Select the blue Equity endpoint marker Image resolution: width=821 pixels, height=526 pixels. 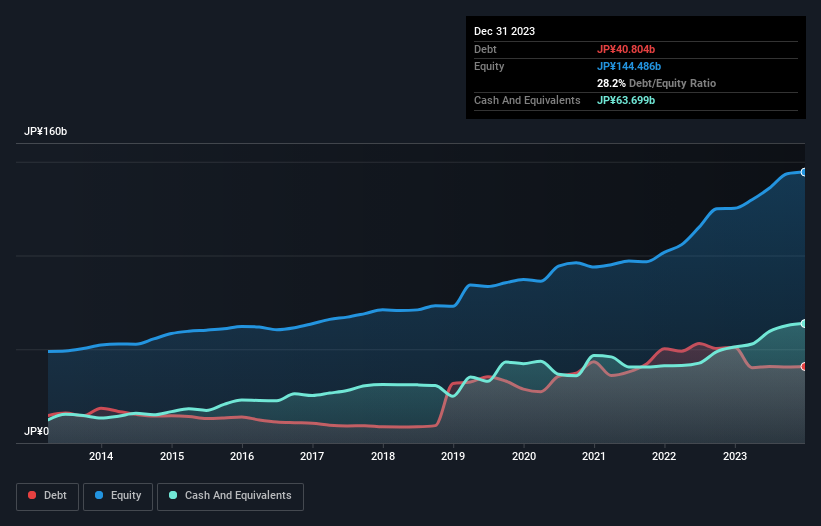tap(803, 172)
